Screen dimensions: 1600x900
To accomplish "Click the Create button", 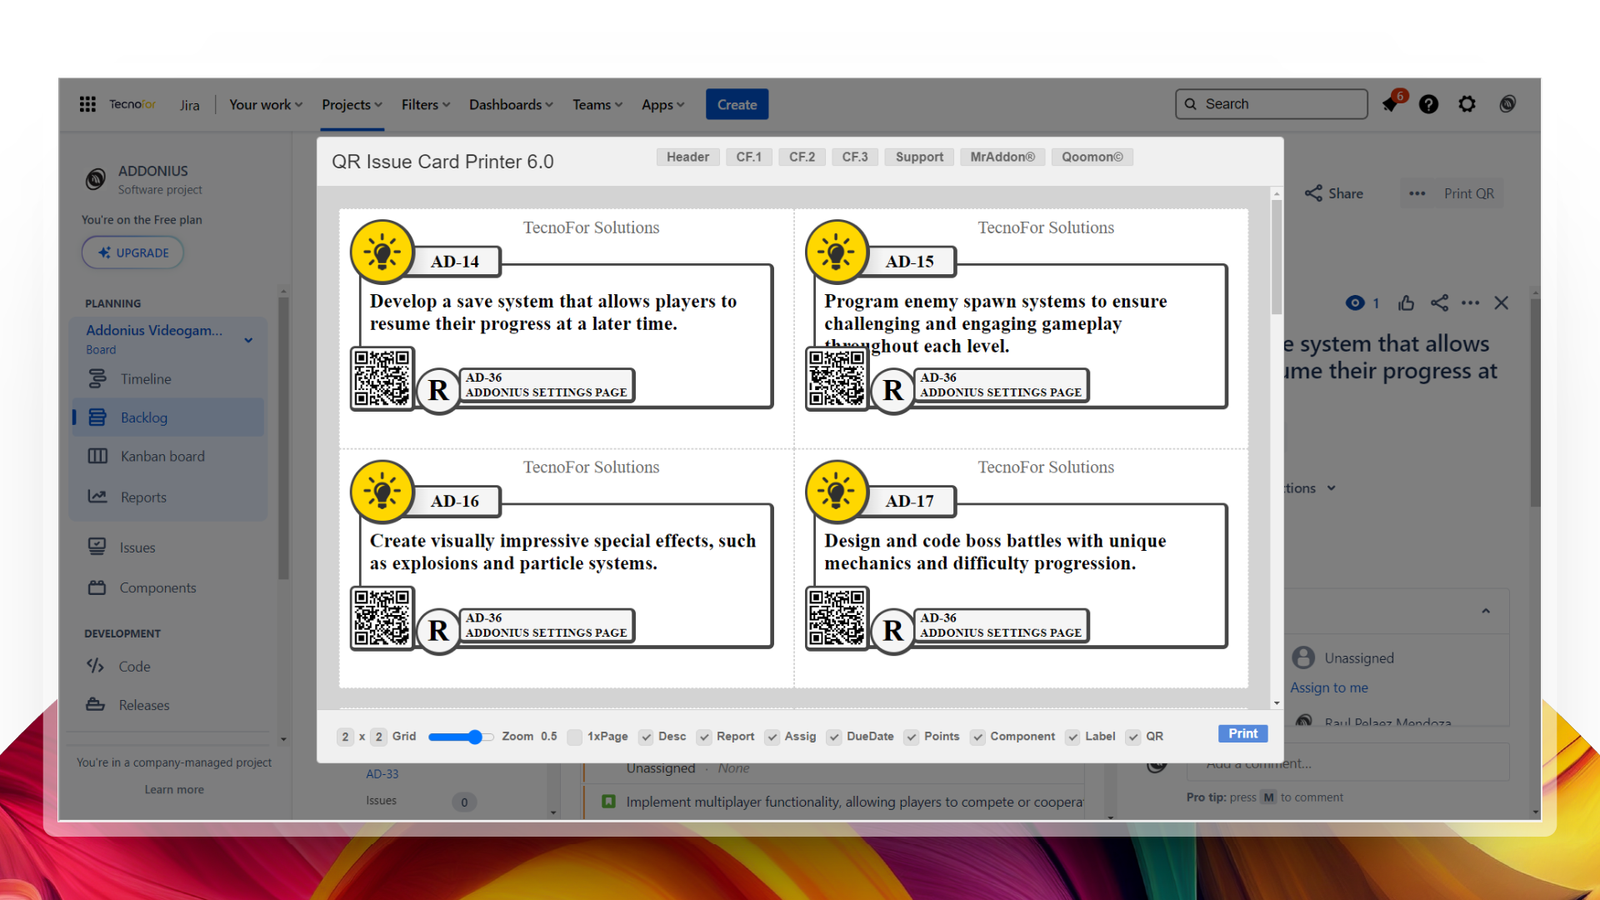I will pos(737,104).
